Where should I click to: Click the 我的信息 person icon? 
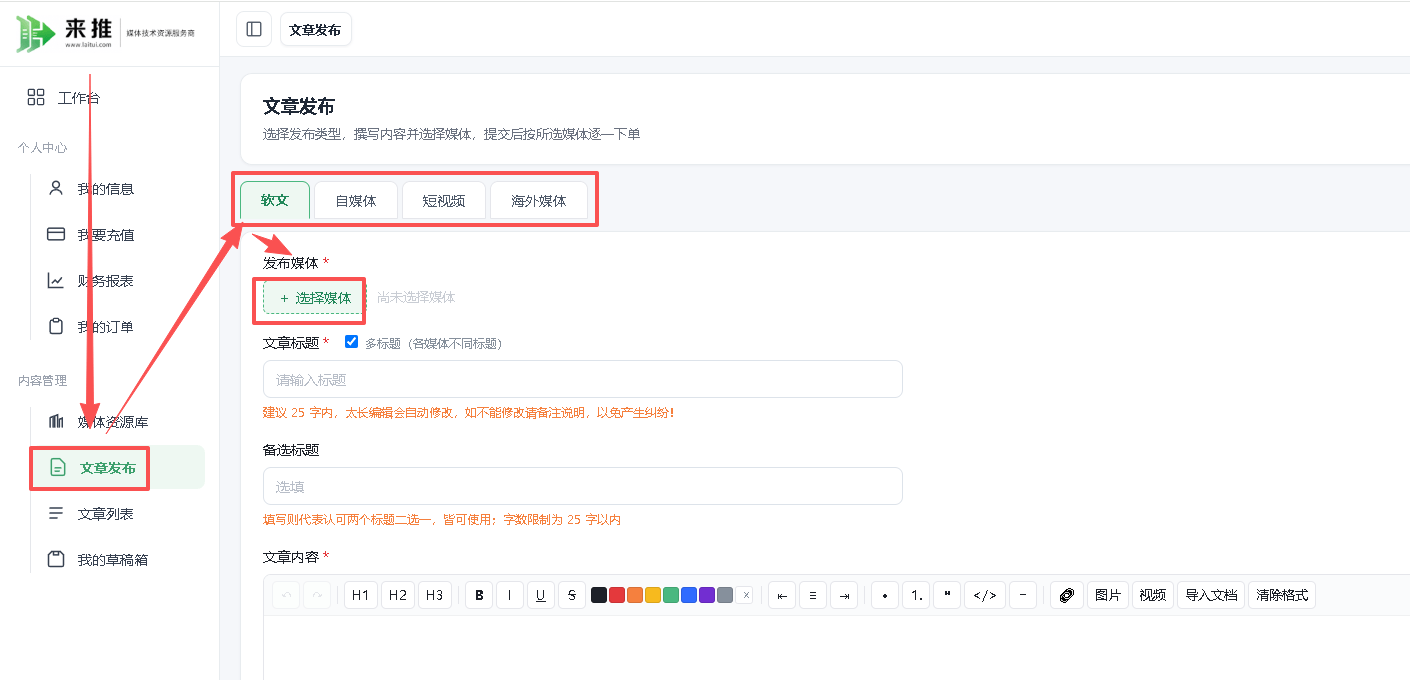[x=56, y=188]
